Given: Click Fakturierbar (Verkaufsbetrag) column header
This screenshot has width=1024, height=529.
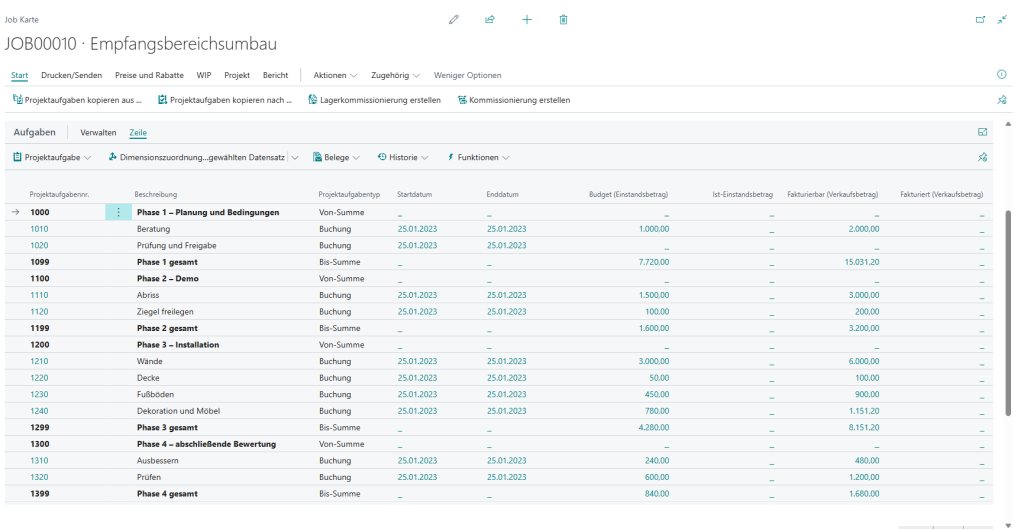Looking at the screenshot, I should point(833,195).
